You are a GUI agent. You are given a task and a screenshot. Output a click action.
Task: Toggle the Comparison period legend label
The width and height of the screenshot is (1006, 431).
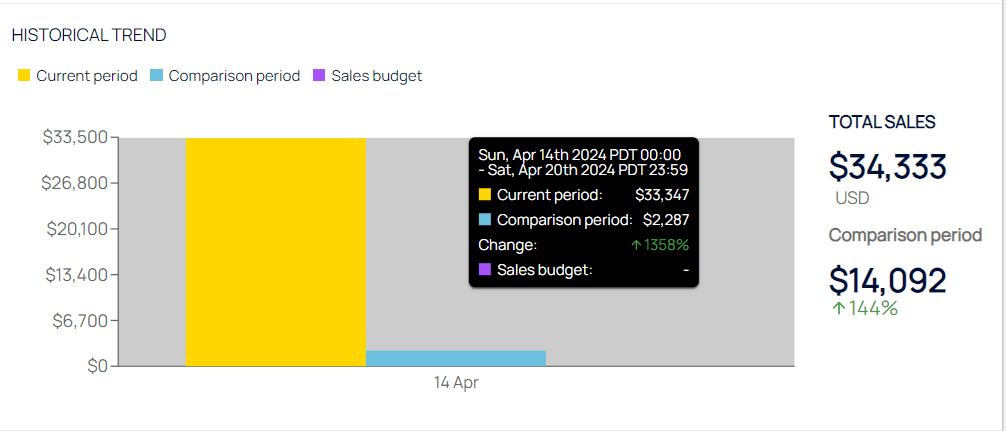coord(234,76)
